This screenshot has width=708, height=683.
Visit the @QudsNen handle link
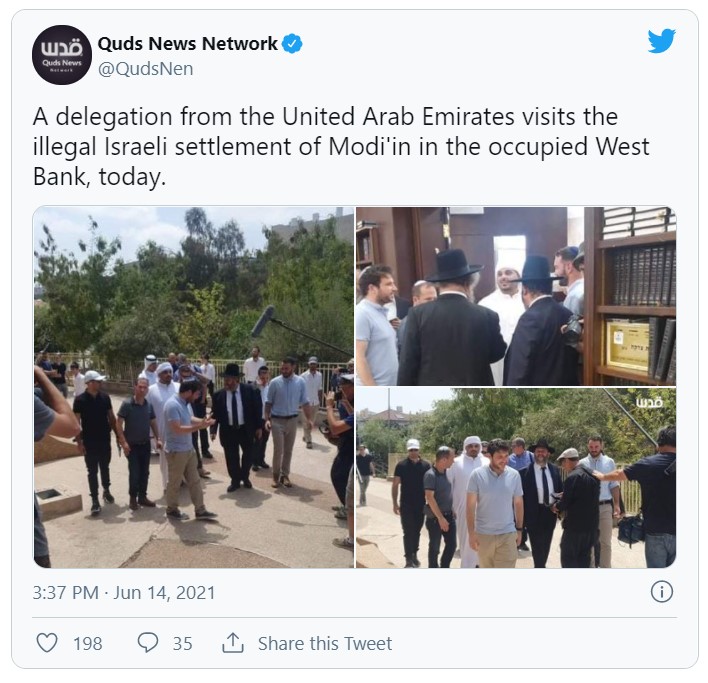pos(145,69)
